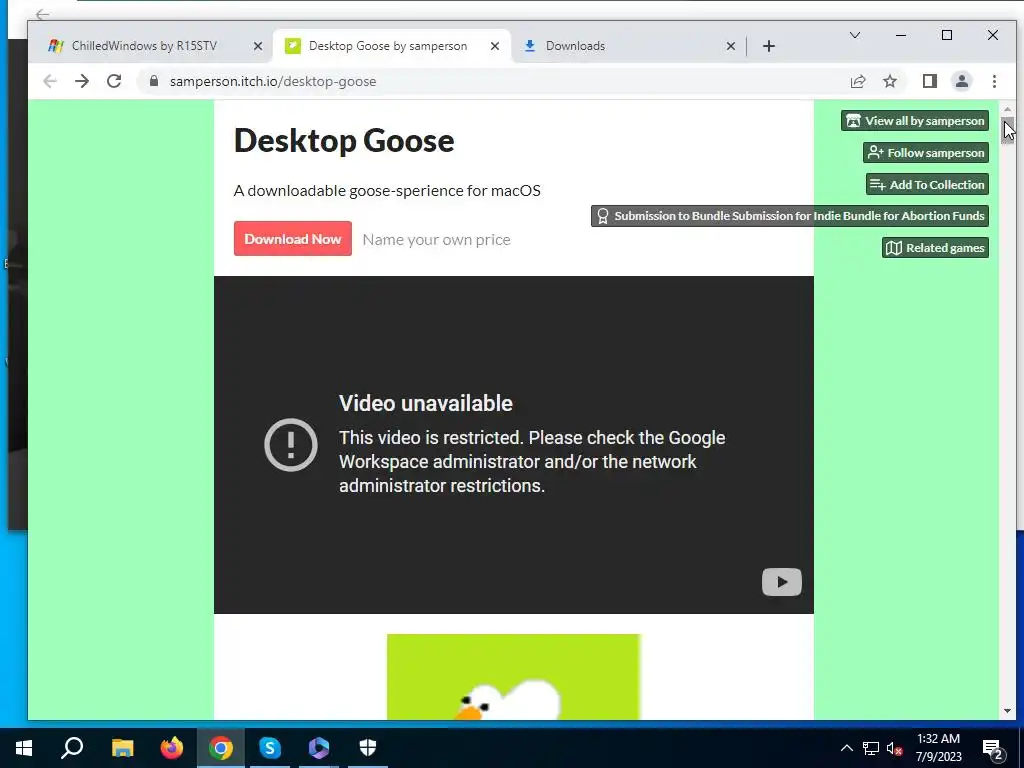The width and height of the screenshot is (1024, 768).
Task: Open Chrome's three-dot menu
Action: (x=995, y=81)
